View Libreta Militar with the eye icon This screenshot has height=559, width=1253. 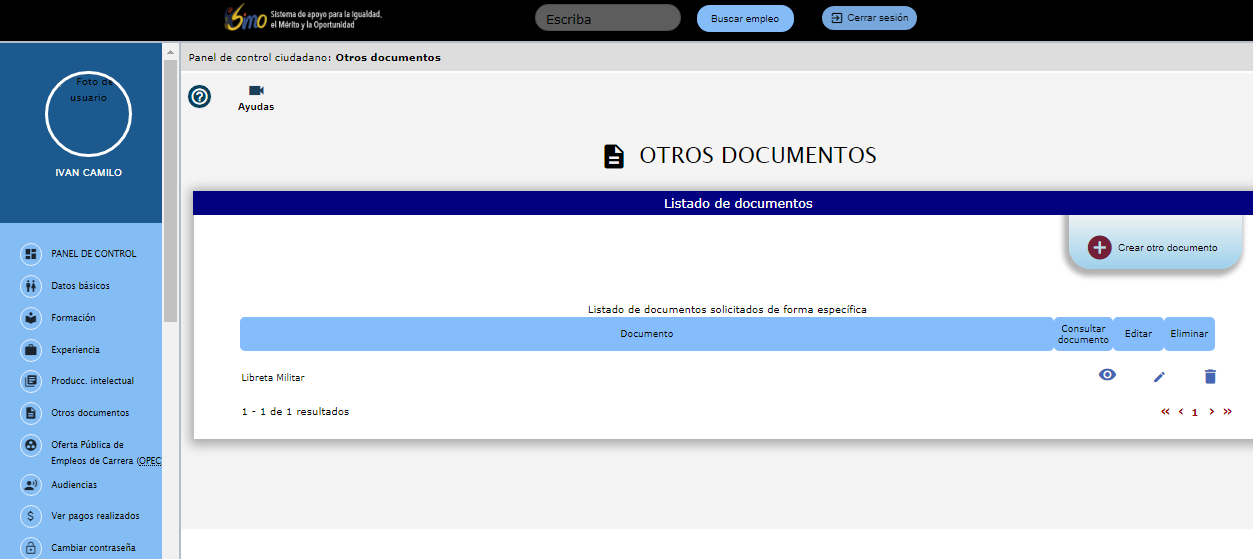[1107, 375]
